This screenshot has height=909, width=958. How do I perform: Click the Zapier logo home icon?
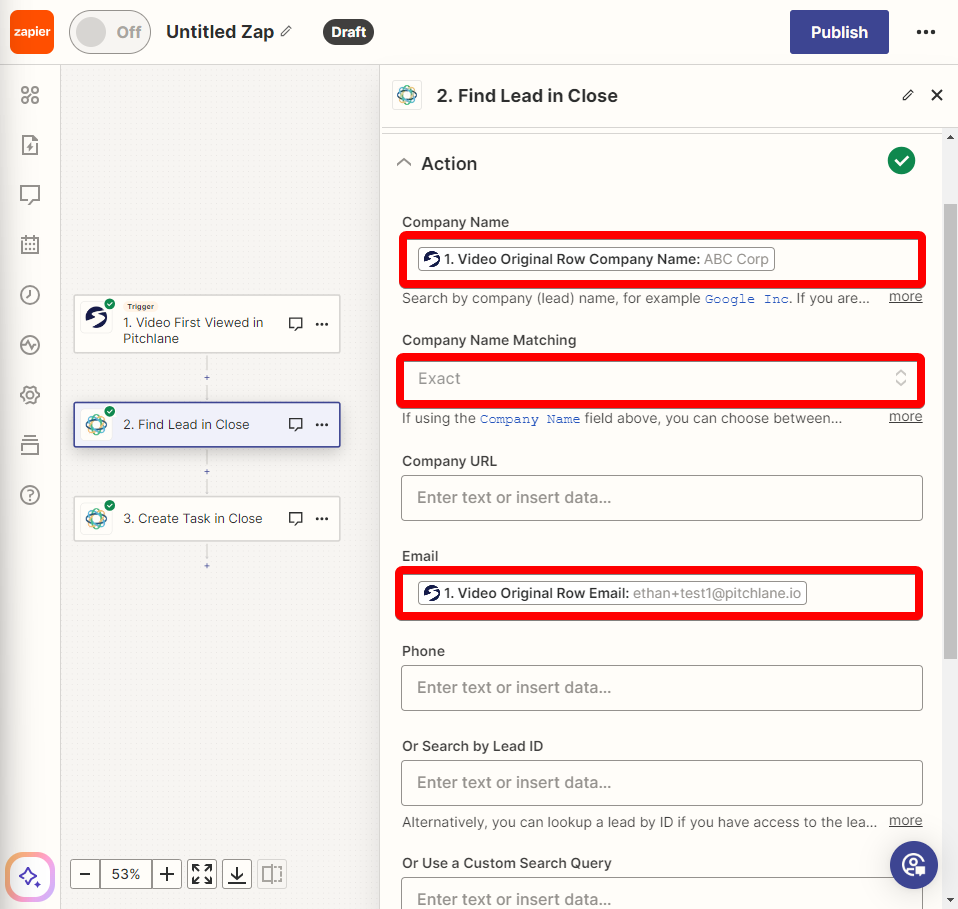pos(32,32)
